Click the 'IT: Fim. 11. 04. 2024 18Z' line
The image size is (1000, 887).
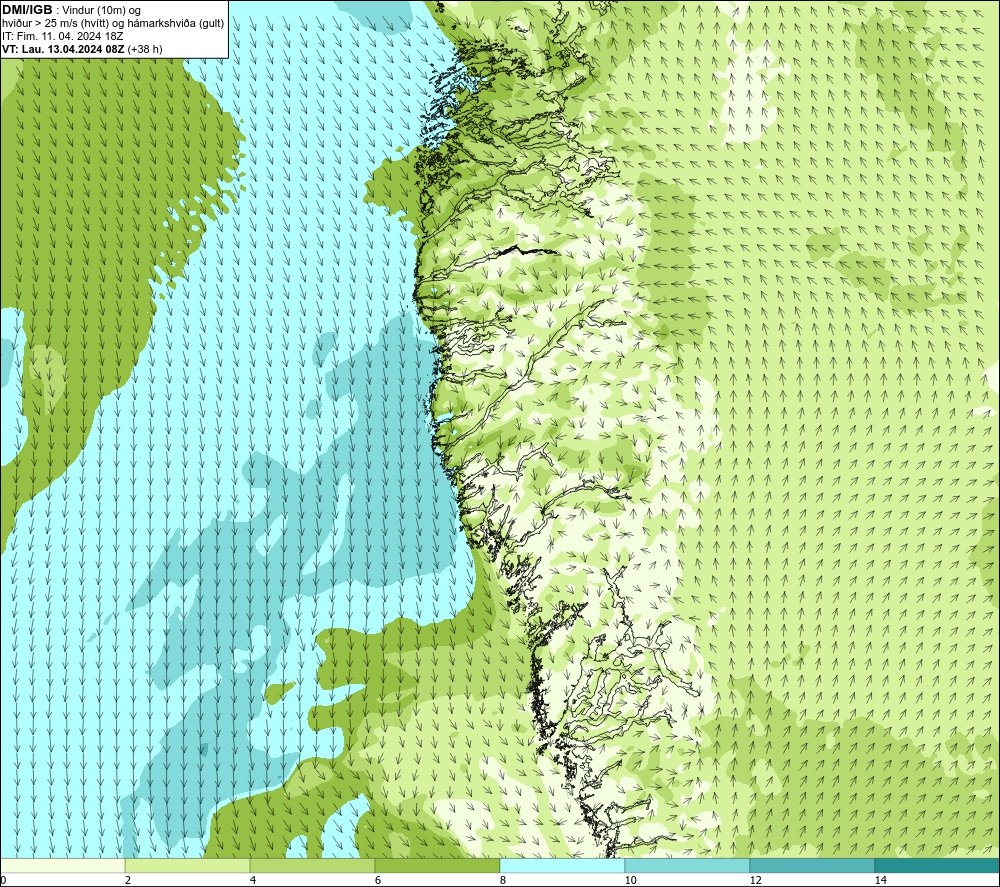(x=62, y=36)
